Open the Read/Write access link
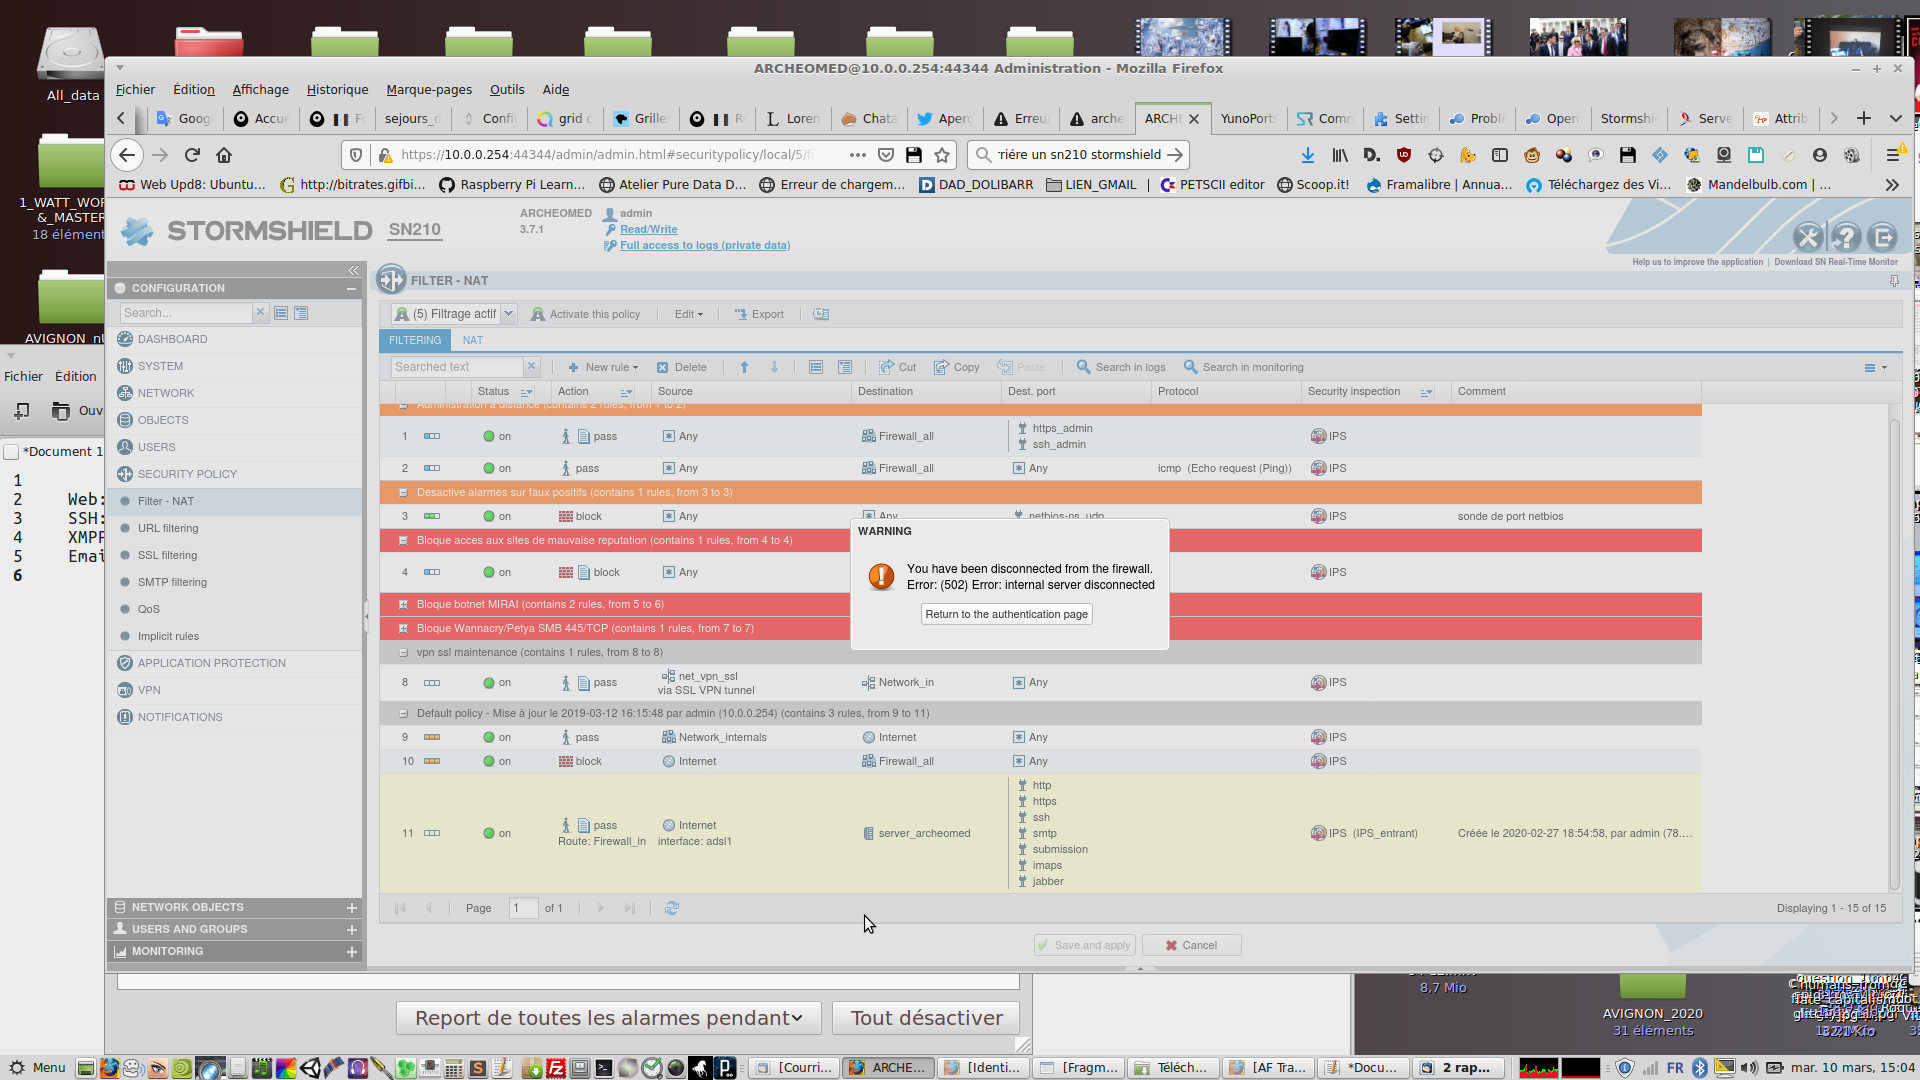The width and height of the screenshot is (1920, 1080). [x=648, y=229]
